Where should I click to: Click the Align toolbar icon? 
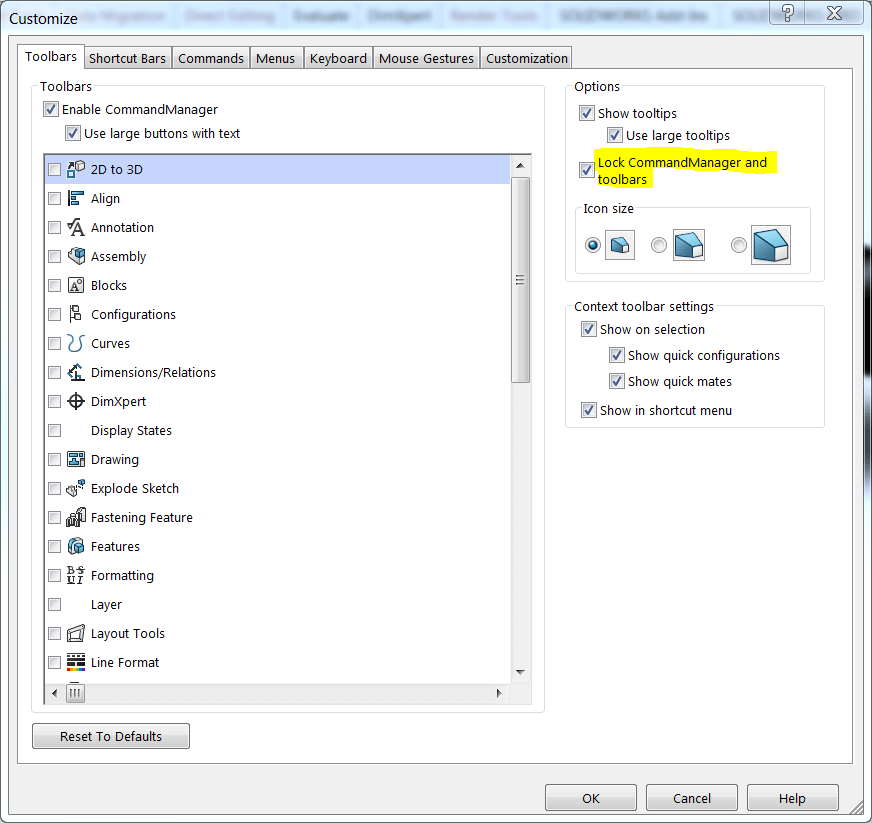tap(75, 198)
